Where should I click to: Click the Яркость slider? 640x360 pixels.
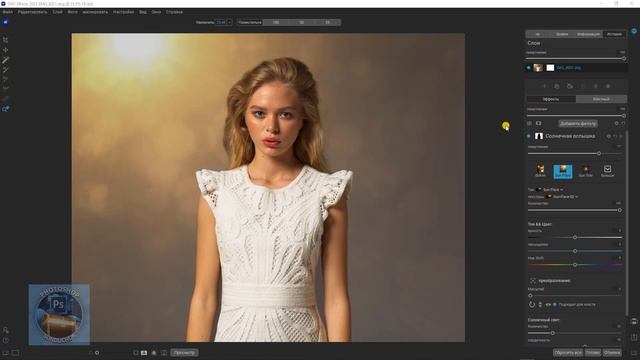coord(575,237)
